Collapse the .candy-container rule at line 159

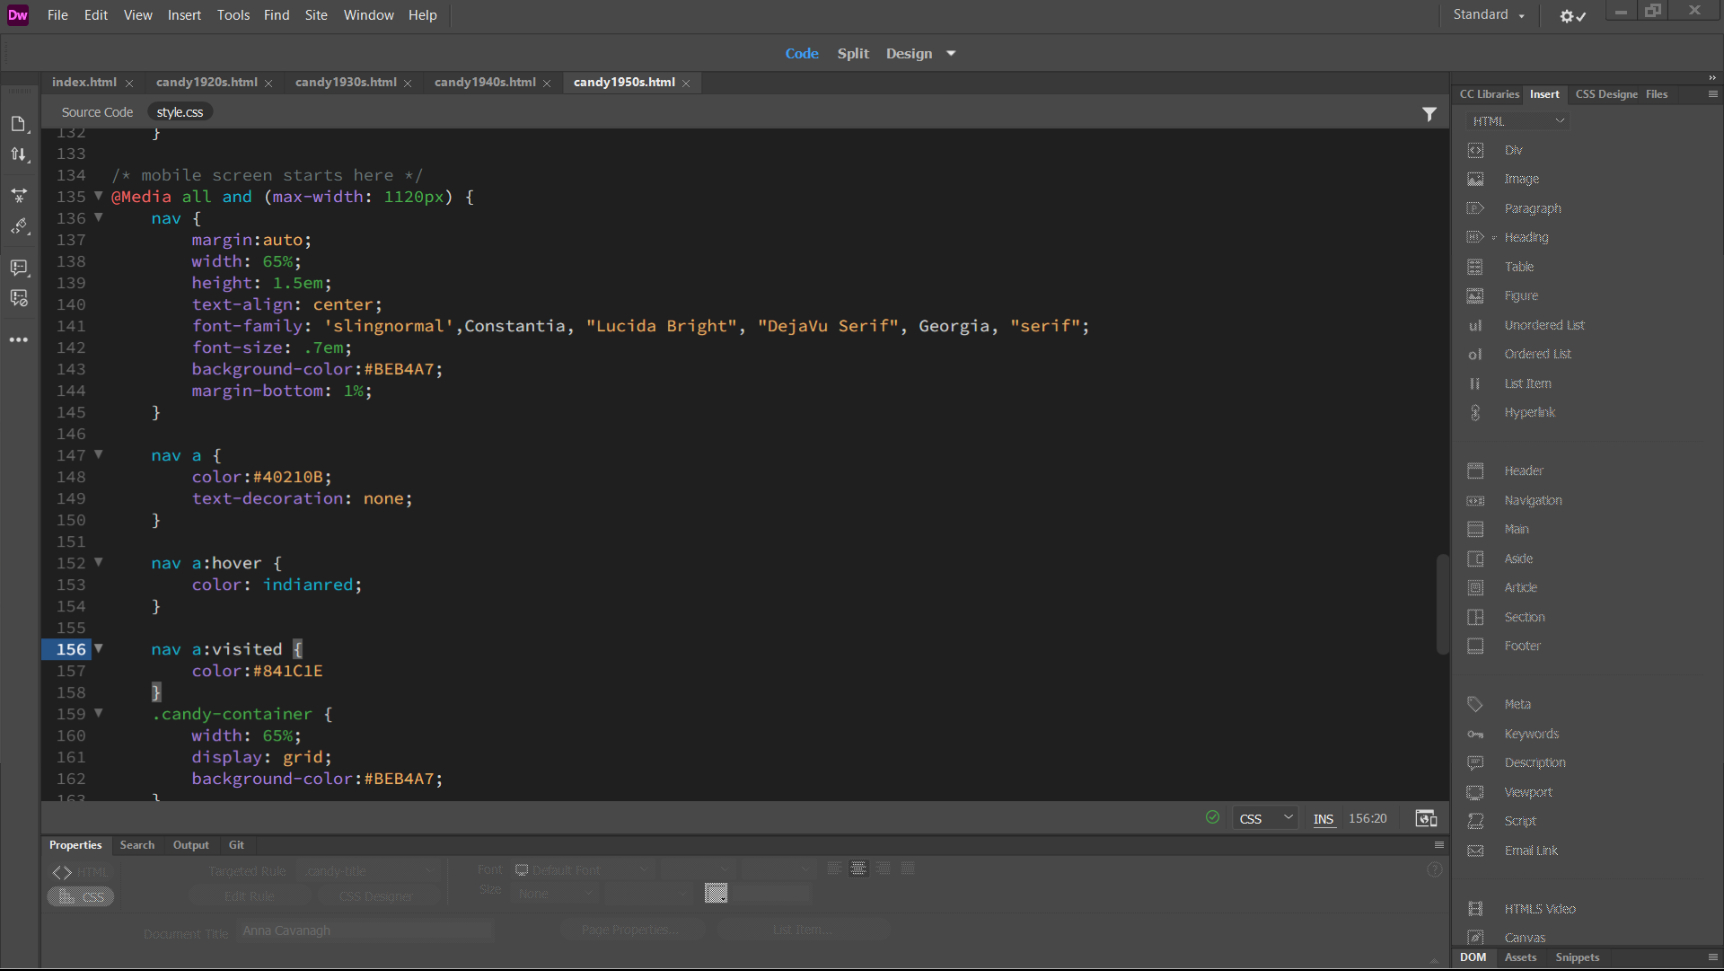[98, 713]
